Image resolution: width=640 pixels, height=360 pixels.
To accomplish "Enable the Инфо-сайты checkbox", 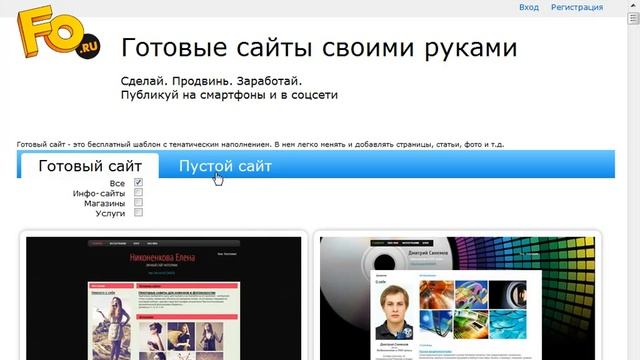I will point(138,192).
